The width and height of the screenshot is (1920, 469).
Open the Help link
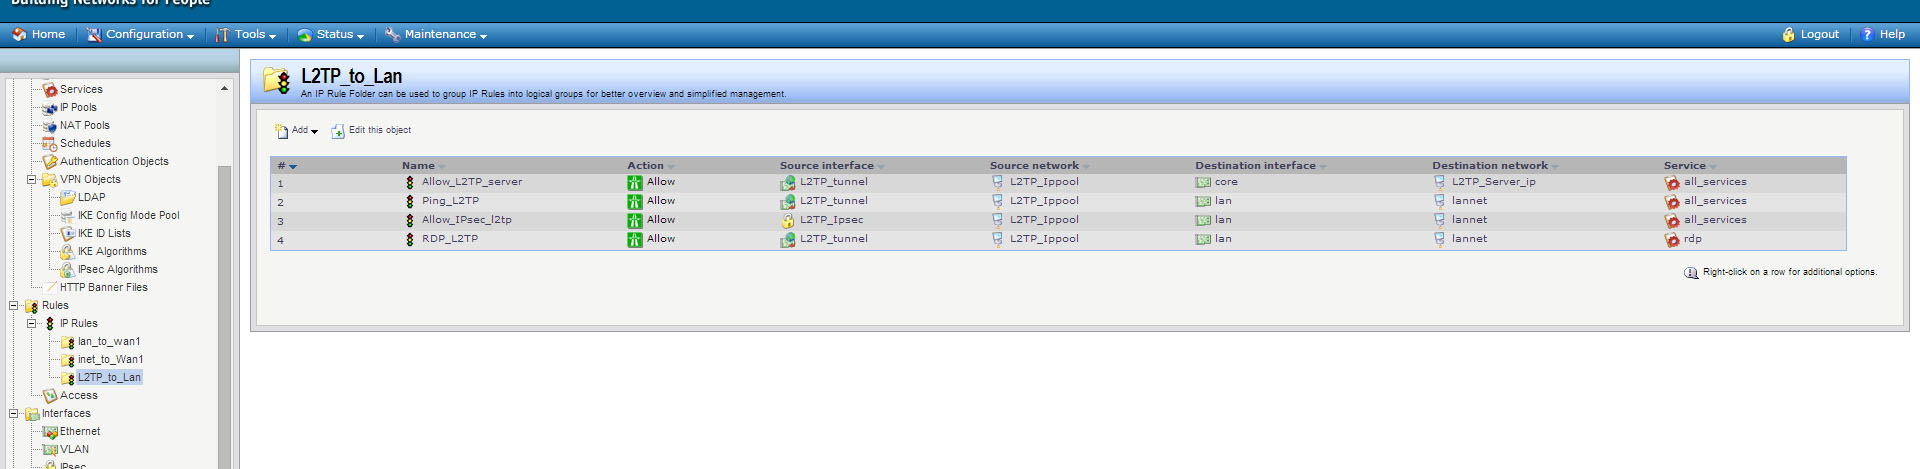pyautogui.click(x=1882, y=34)
